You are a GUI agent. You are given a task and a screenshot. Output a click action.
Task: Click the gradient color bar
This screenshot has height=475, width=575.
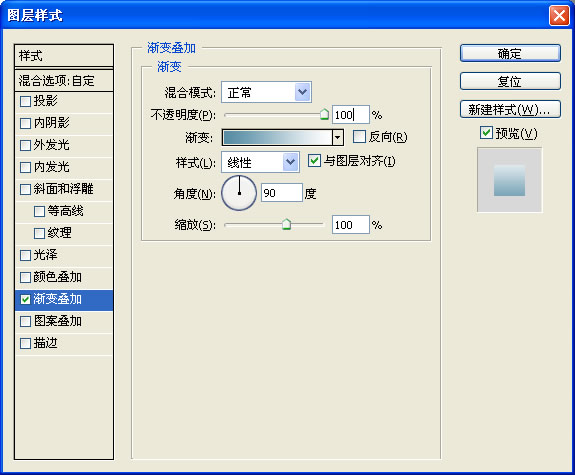[x=277, y=138]
